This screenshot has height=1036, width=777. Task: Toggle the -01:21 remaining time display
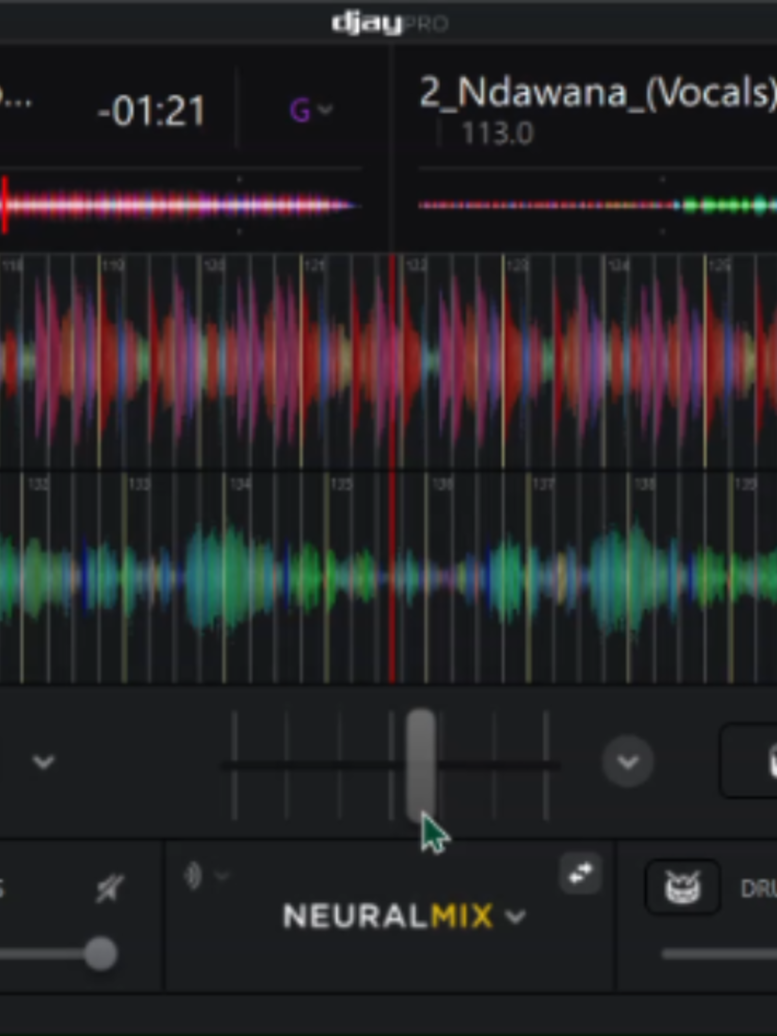(151, 111)
